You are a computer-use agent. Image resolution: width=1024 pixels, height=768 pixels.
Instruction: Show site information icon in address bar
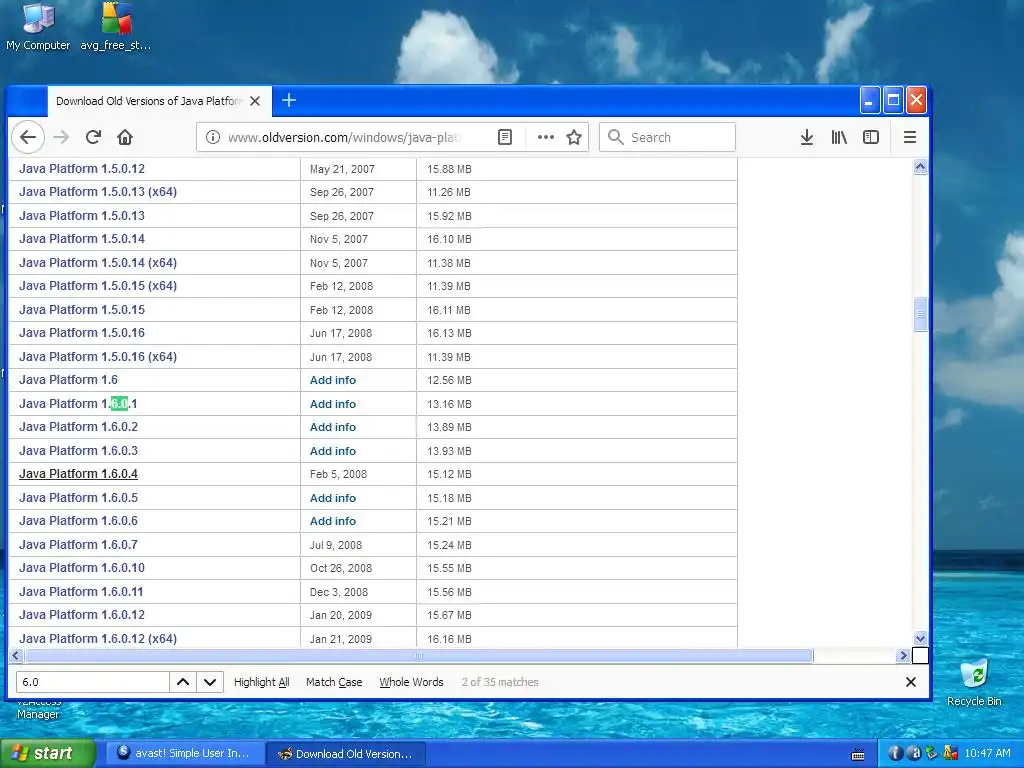[213, 137]
